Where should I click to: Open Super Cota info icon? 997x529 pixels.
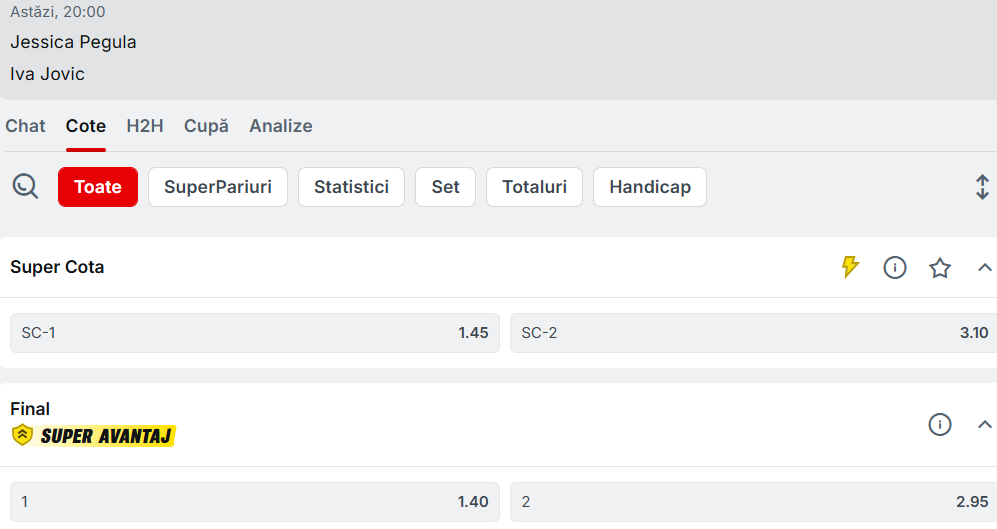click(895, 267)
